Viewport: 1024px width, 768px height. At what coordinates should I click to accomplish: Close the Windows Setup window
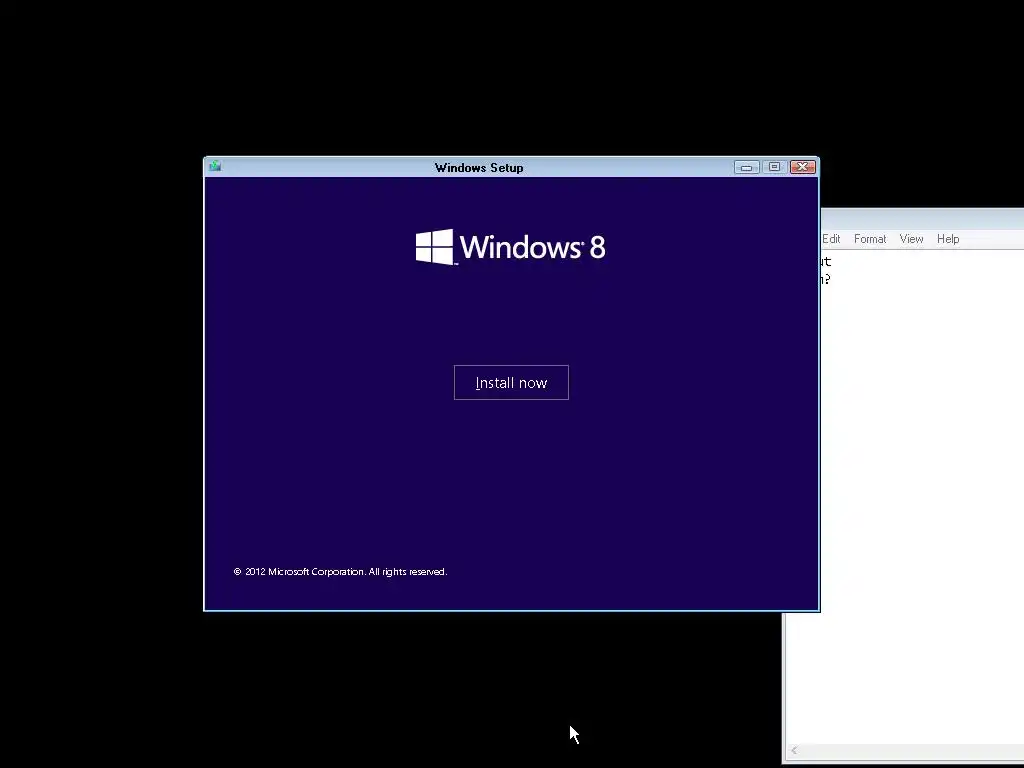(803, 167)
